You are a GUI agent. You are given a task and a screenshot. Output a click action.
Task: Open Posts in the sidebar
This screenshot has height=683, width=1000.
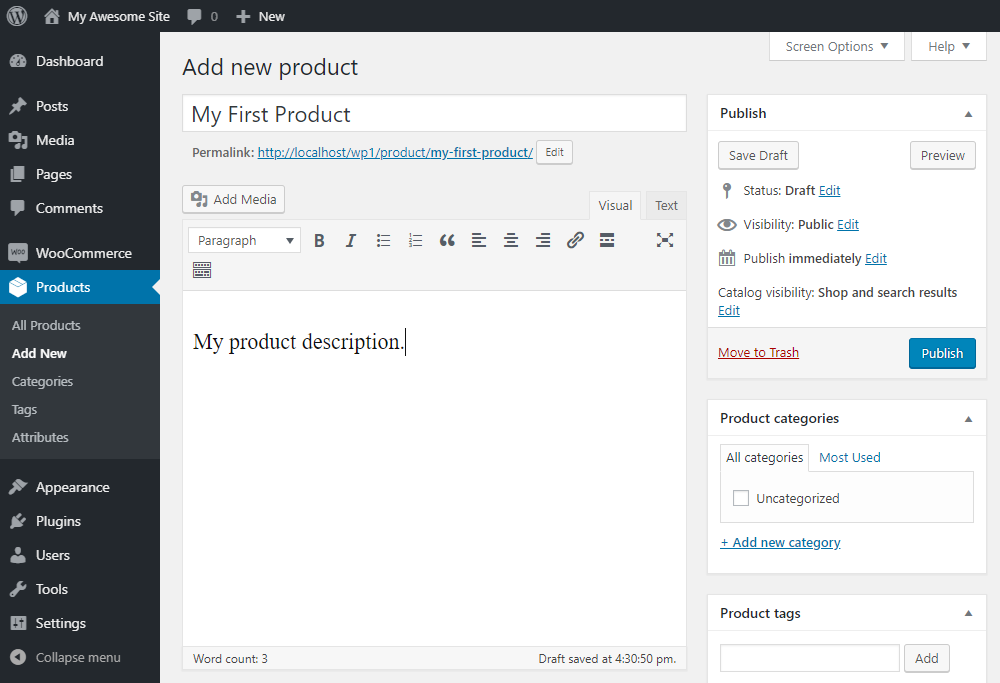(52, 106)
